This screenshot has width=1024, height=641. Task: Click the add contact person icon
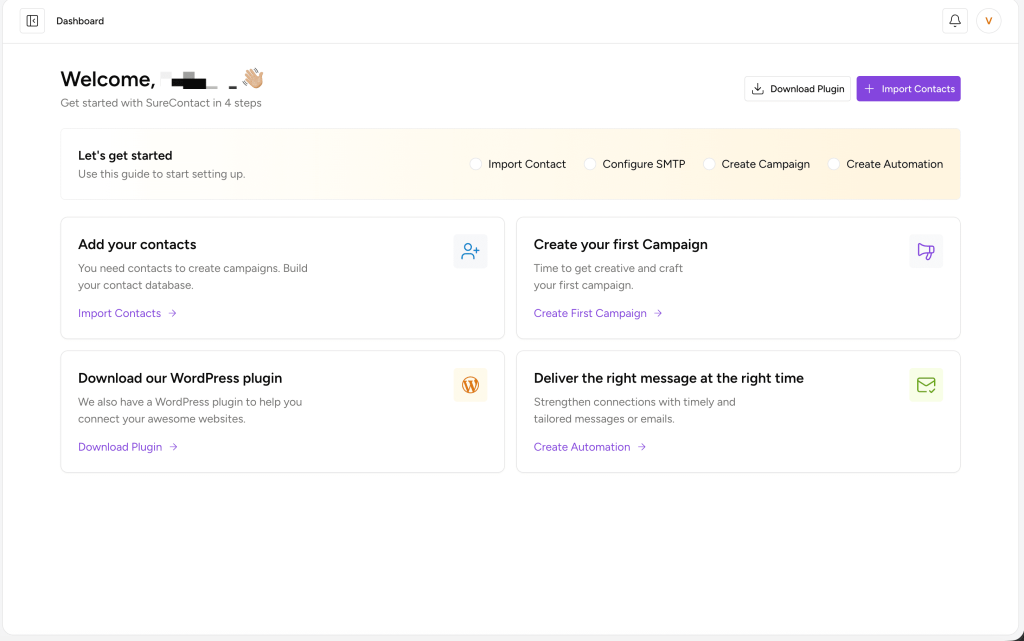pyautogui.click(x=470, y=252)
